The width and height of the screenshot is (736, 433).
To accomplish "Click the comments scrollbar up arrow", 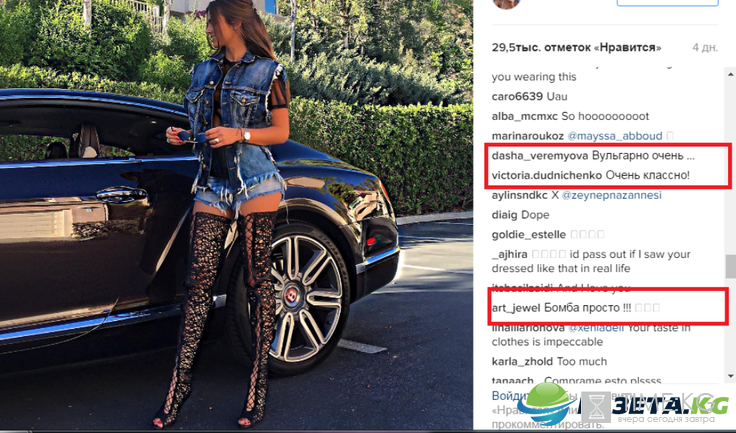I will 730,74.
